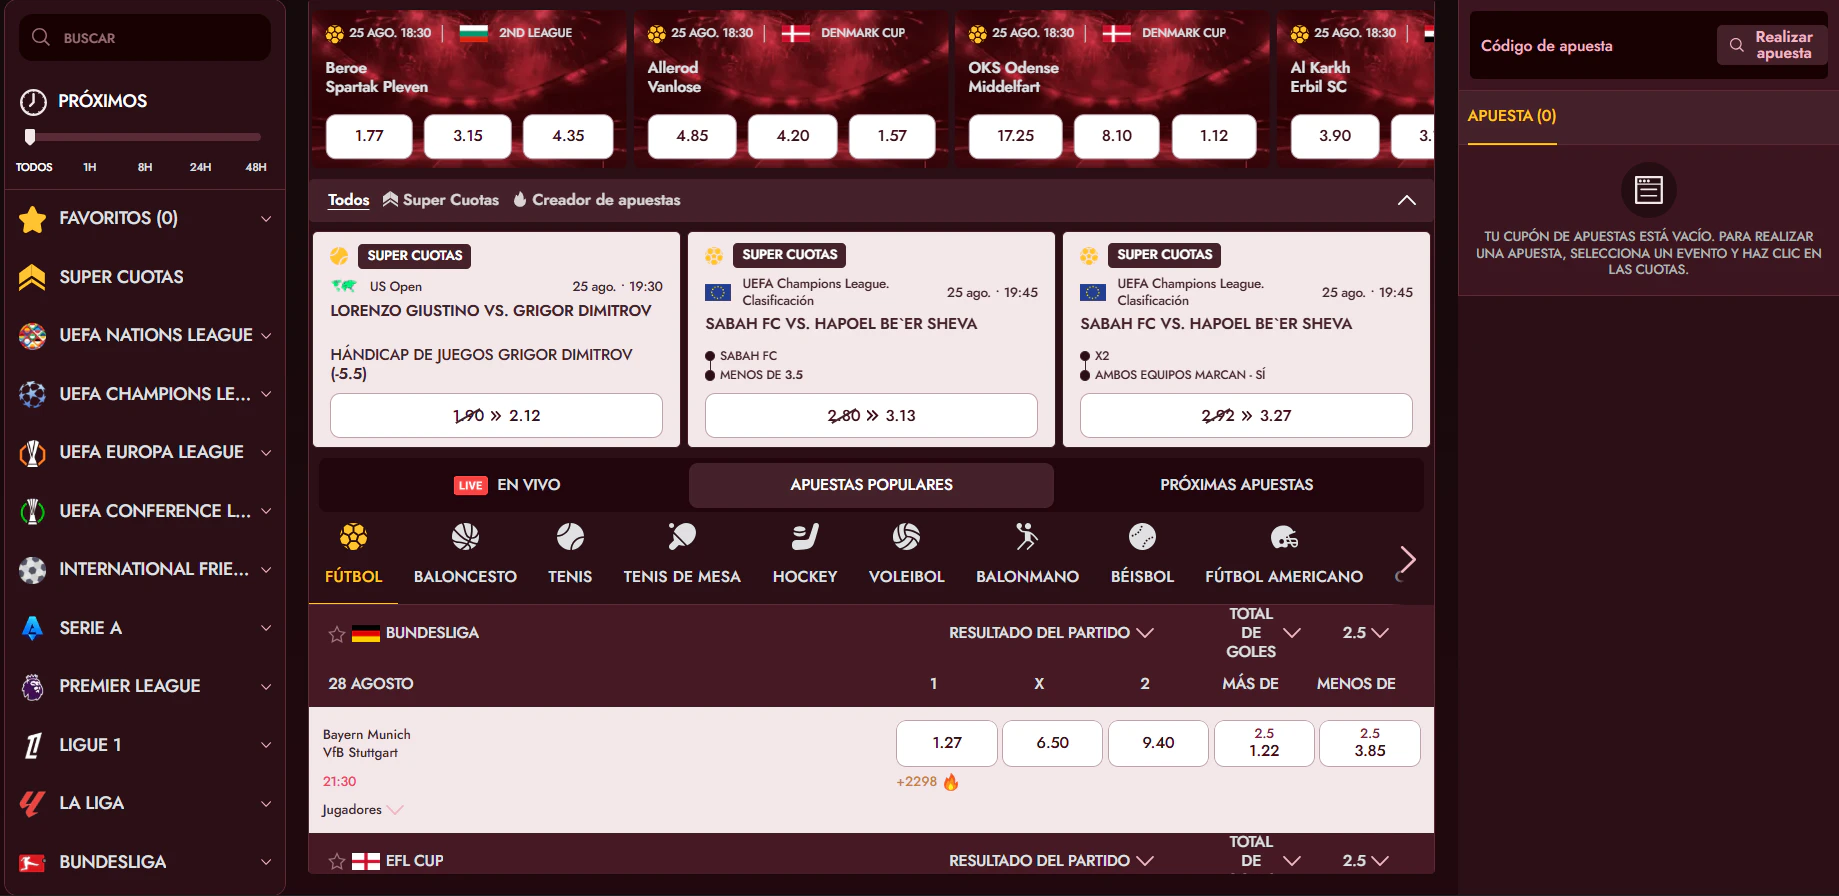This screenshot has height=896, width=1839.
Task: Select UEFA Conference League icon
Action: tap(32, 511)
